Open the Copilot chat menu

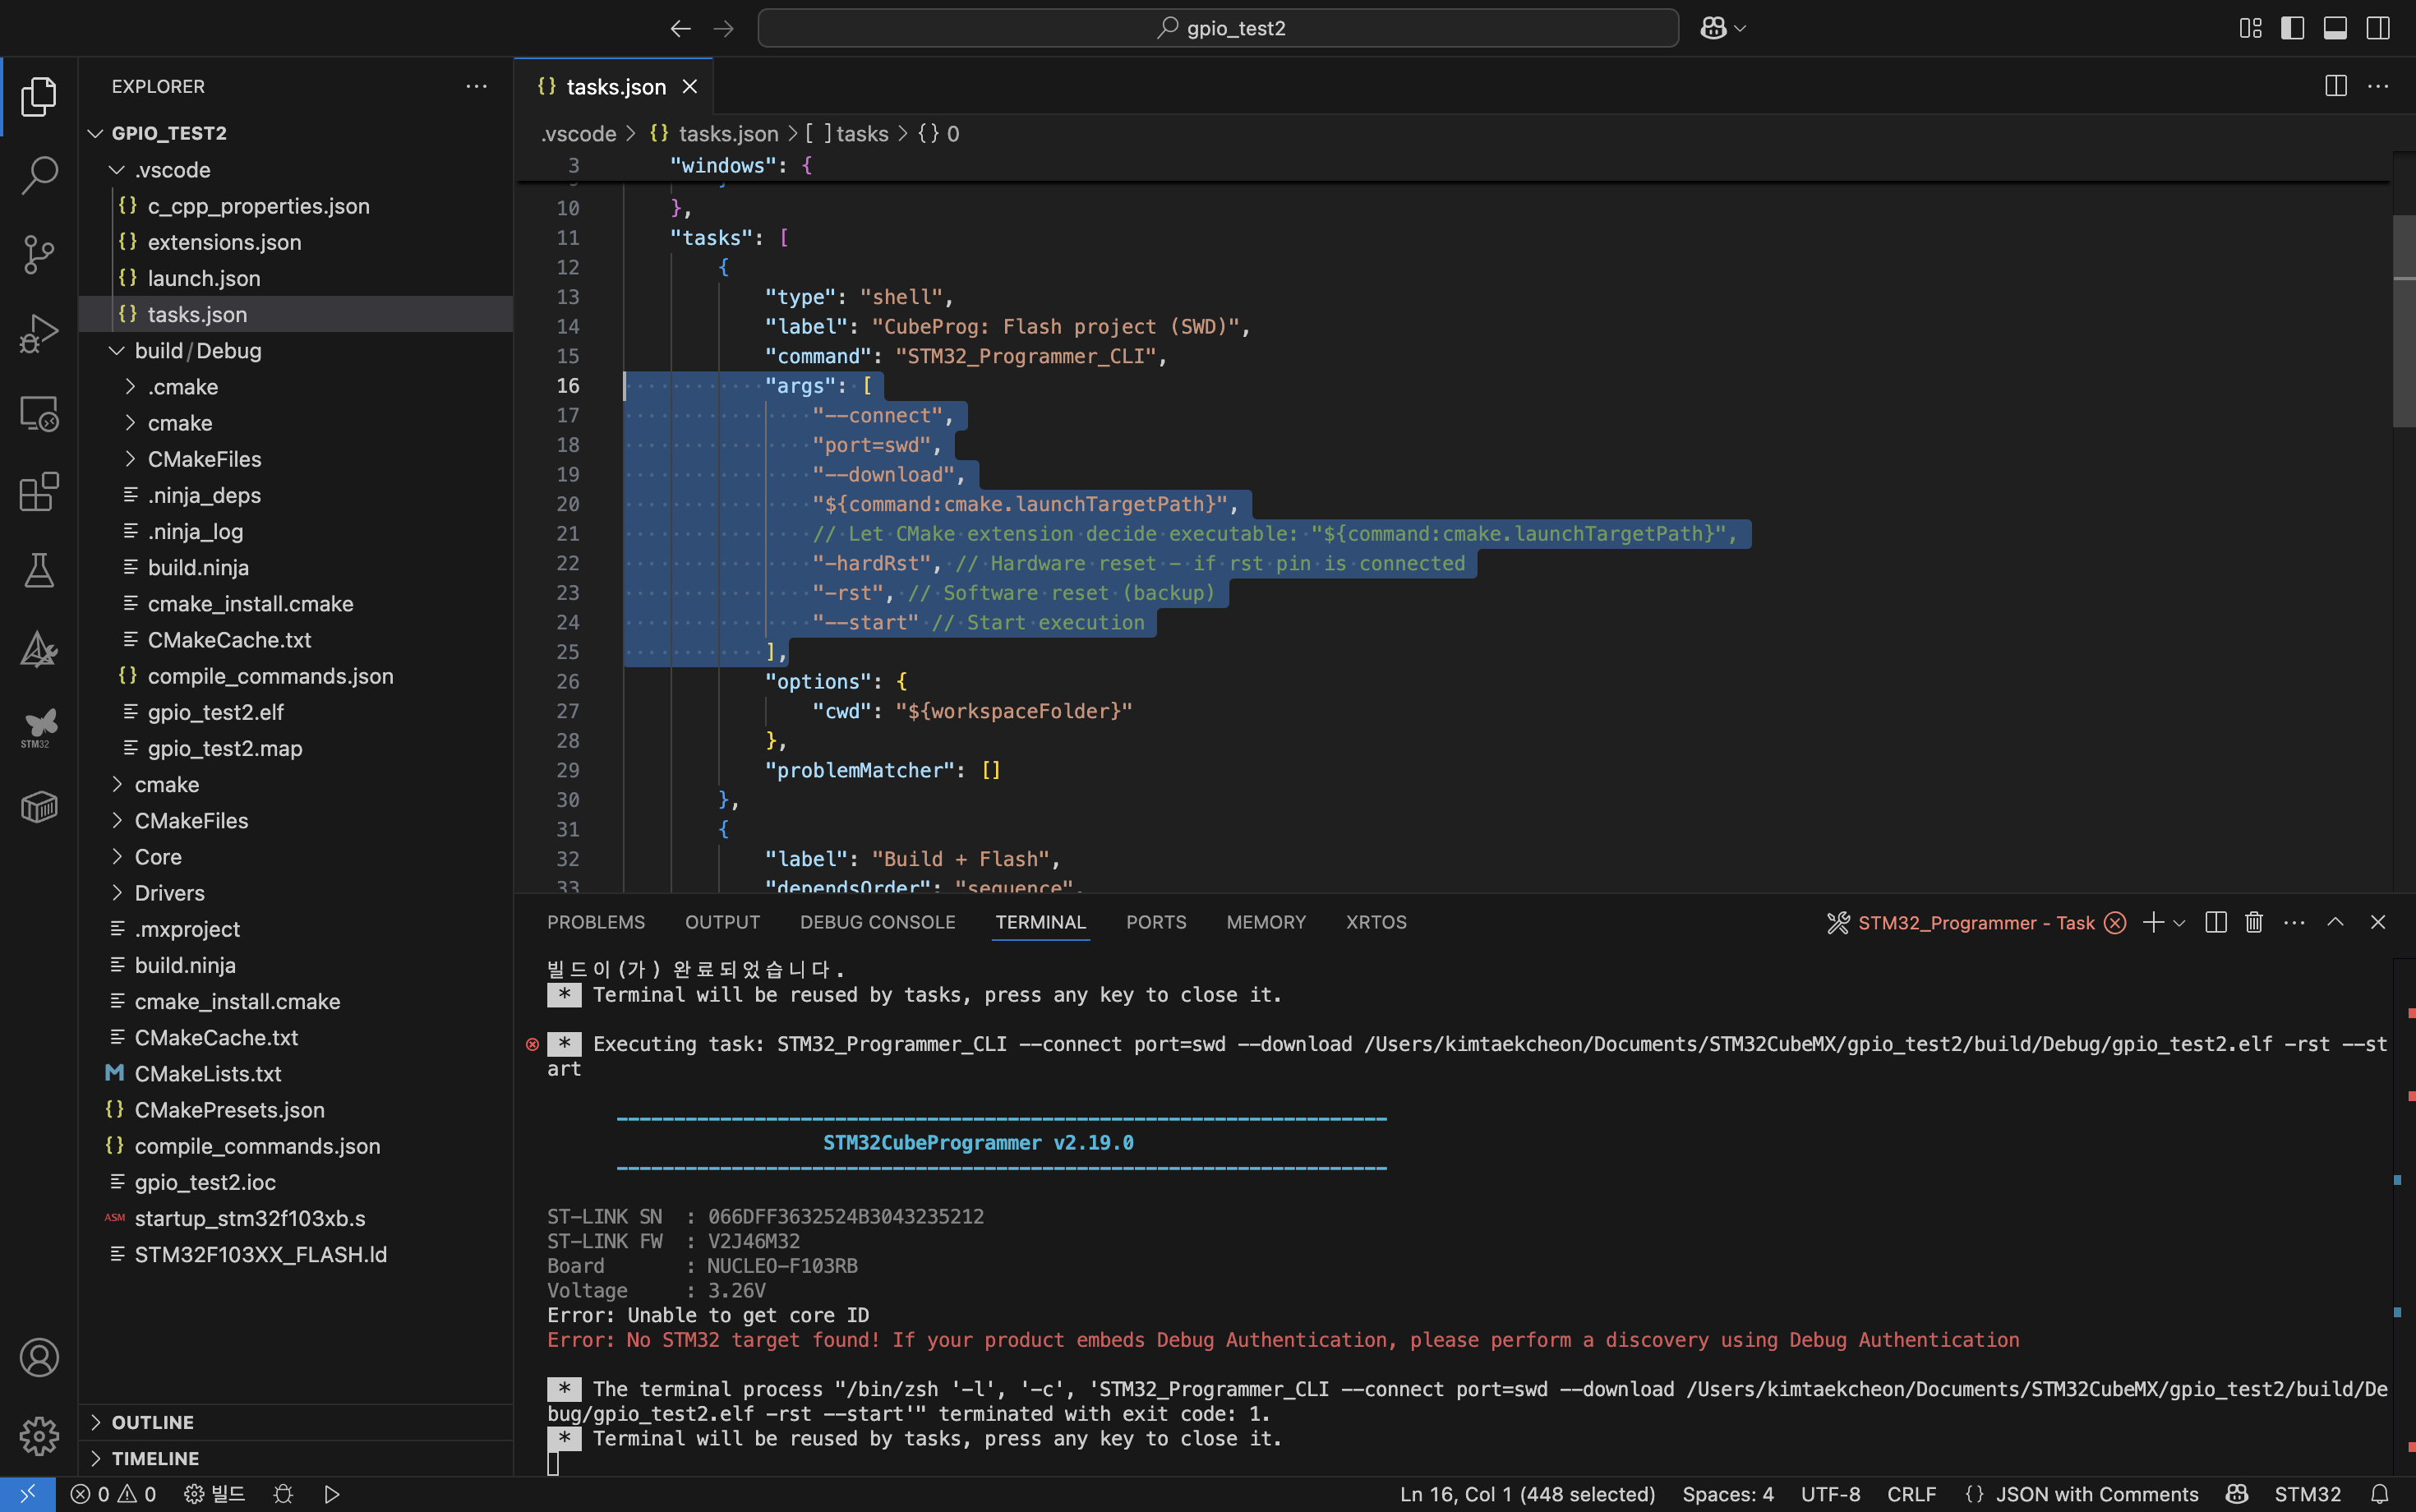(x=1722, y=29)
